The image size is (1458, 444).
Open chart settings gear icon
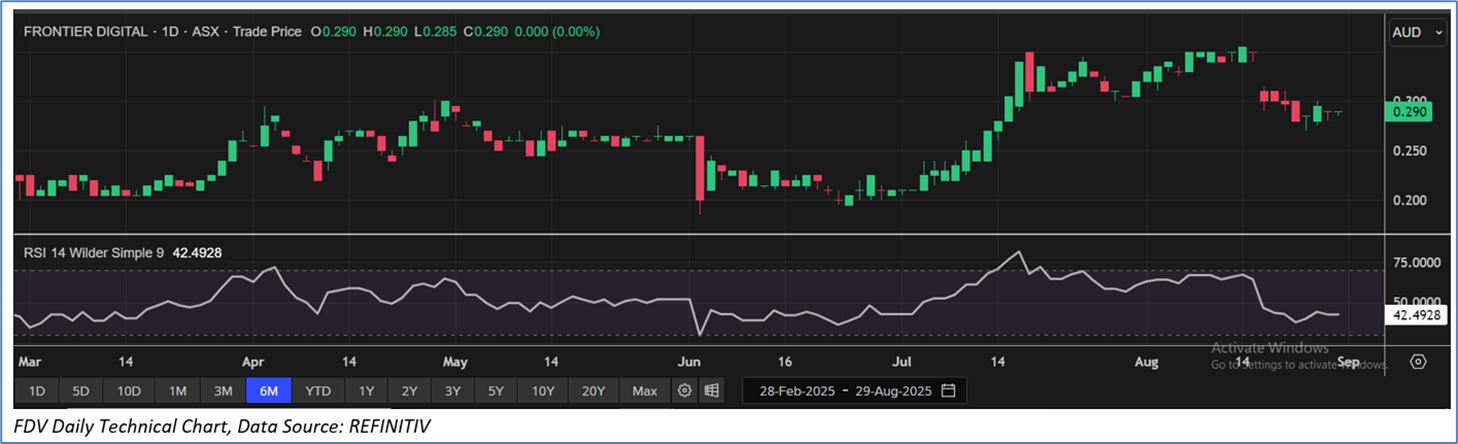685,390
